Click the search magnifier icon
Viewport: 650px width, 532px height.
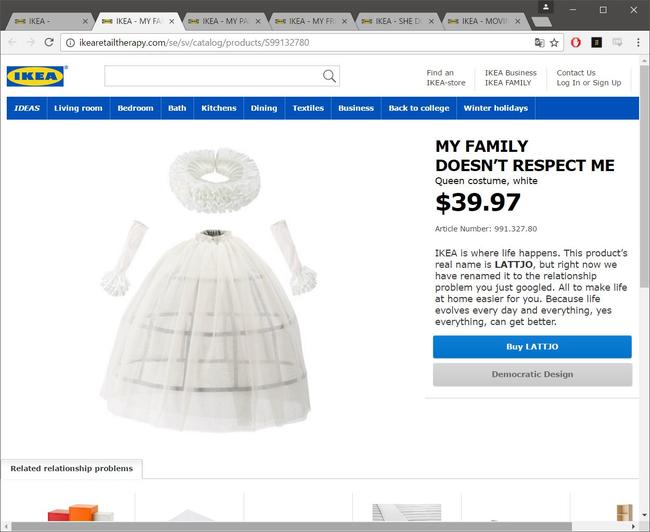click(329, 76)
